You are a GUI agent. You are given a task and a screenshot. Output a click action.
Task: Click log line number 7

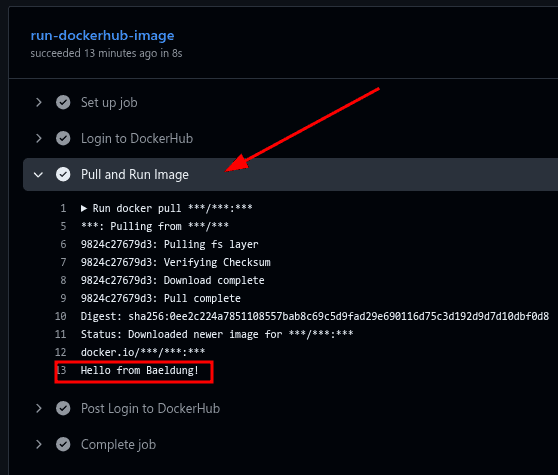(63, 263)
